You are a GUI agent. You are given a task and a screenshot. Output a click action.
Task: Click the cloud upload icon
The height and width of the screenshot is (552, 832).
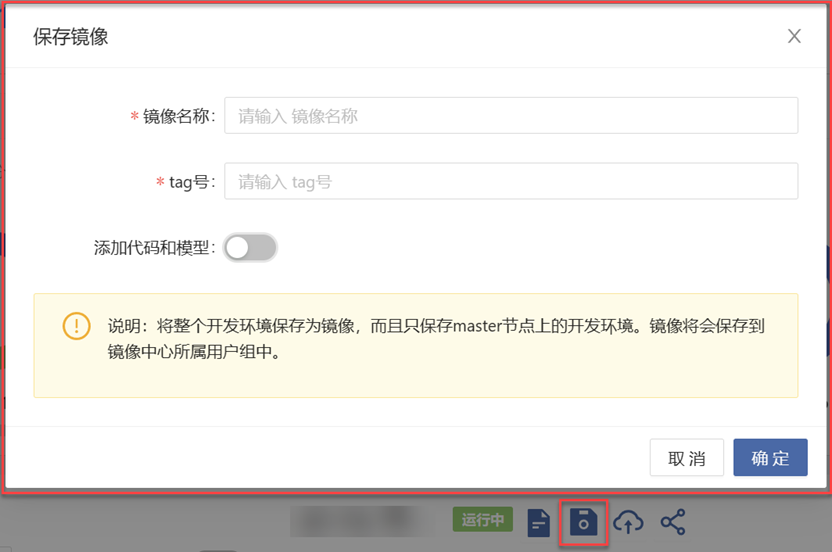[628, 522]
